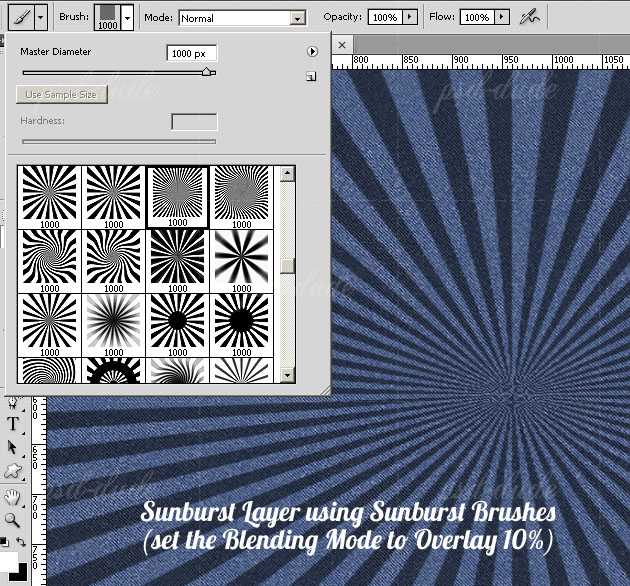The width and height of the screenshot is (630, 586).
Task: Select the first swirl brush in second row
Action: [x=49, y=261]
